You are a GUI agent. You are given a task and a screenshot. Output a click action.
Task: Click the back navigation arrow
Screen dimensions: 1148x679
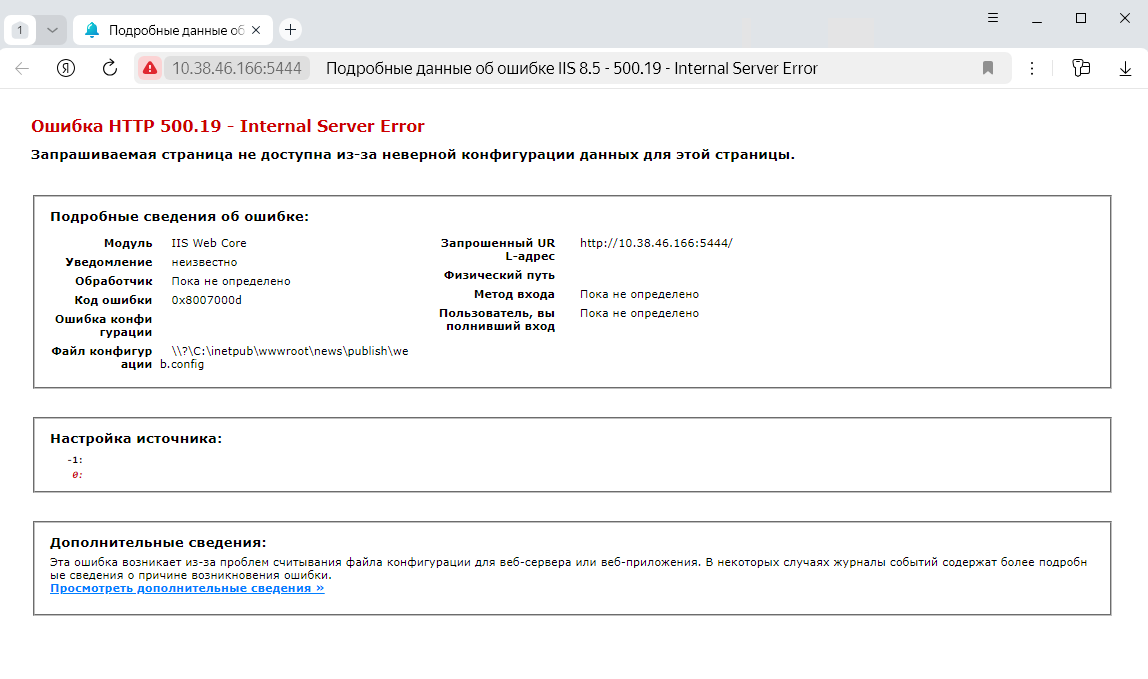pyautogui.click(x=22, y=68)
